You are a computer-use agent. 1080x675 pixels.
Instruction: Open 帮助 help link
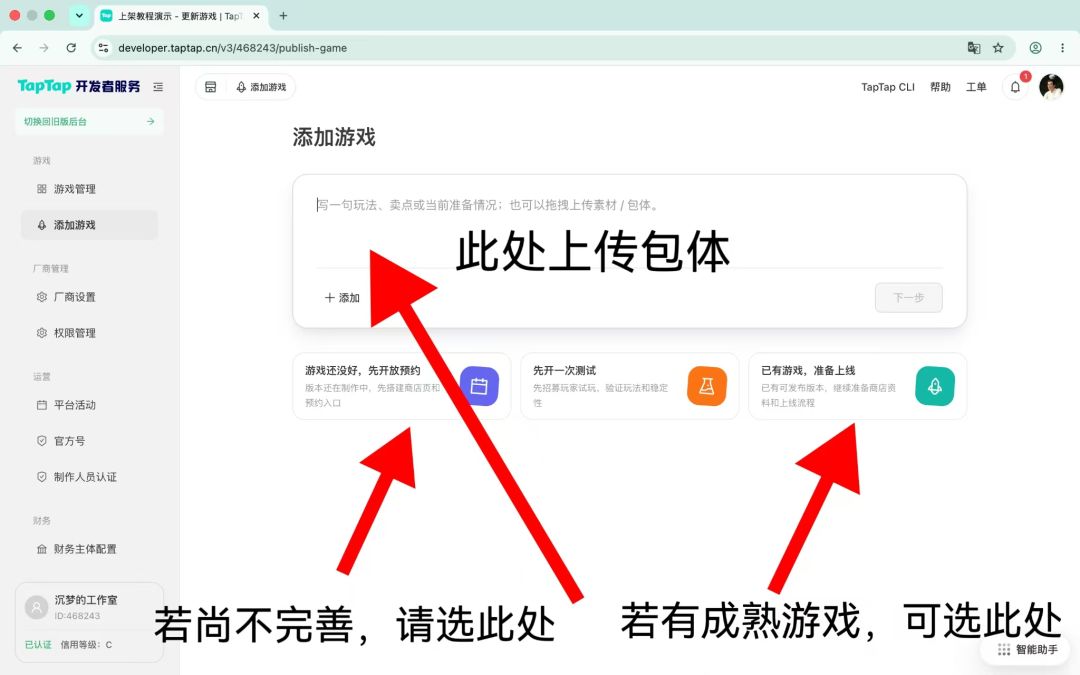940,87
